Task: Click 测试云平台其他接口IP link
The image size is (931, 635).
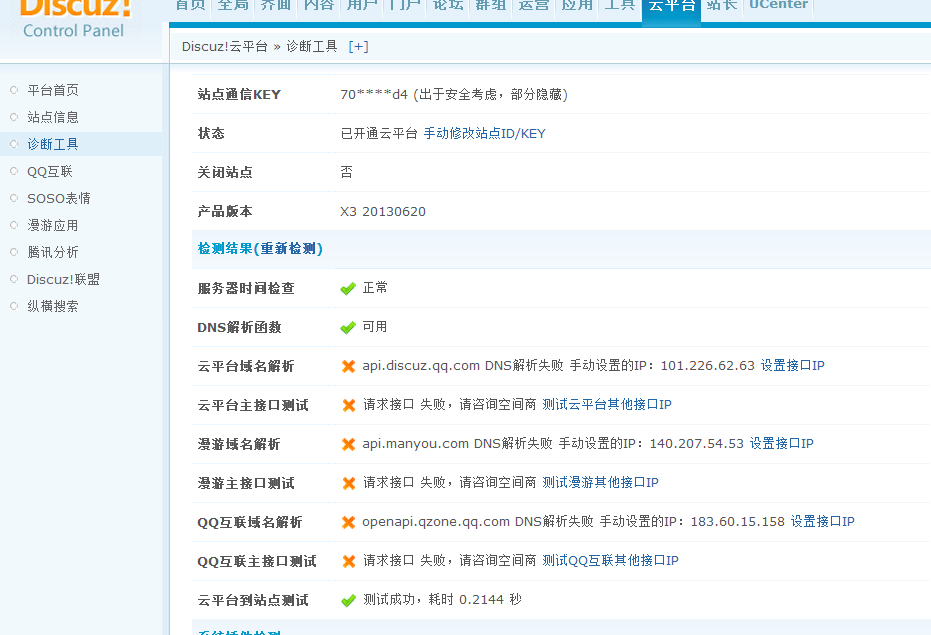Action: tap(607, 405)
